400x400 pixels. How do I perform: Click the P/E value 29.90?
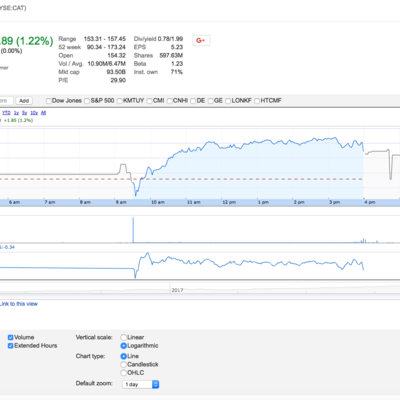pyautogui.click(x=118, y=80)
